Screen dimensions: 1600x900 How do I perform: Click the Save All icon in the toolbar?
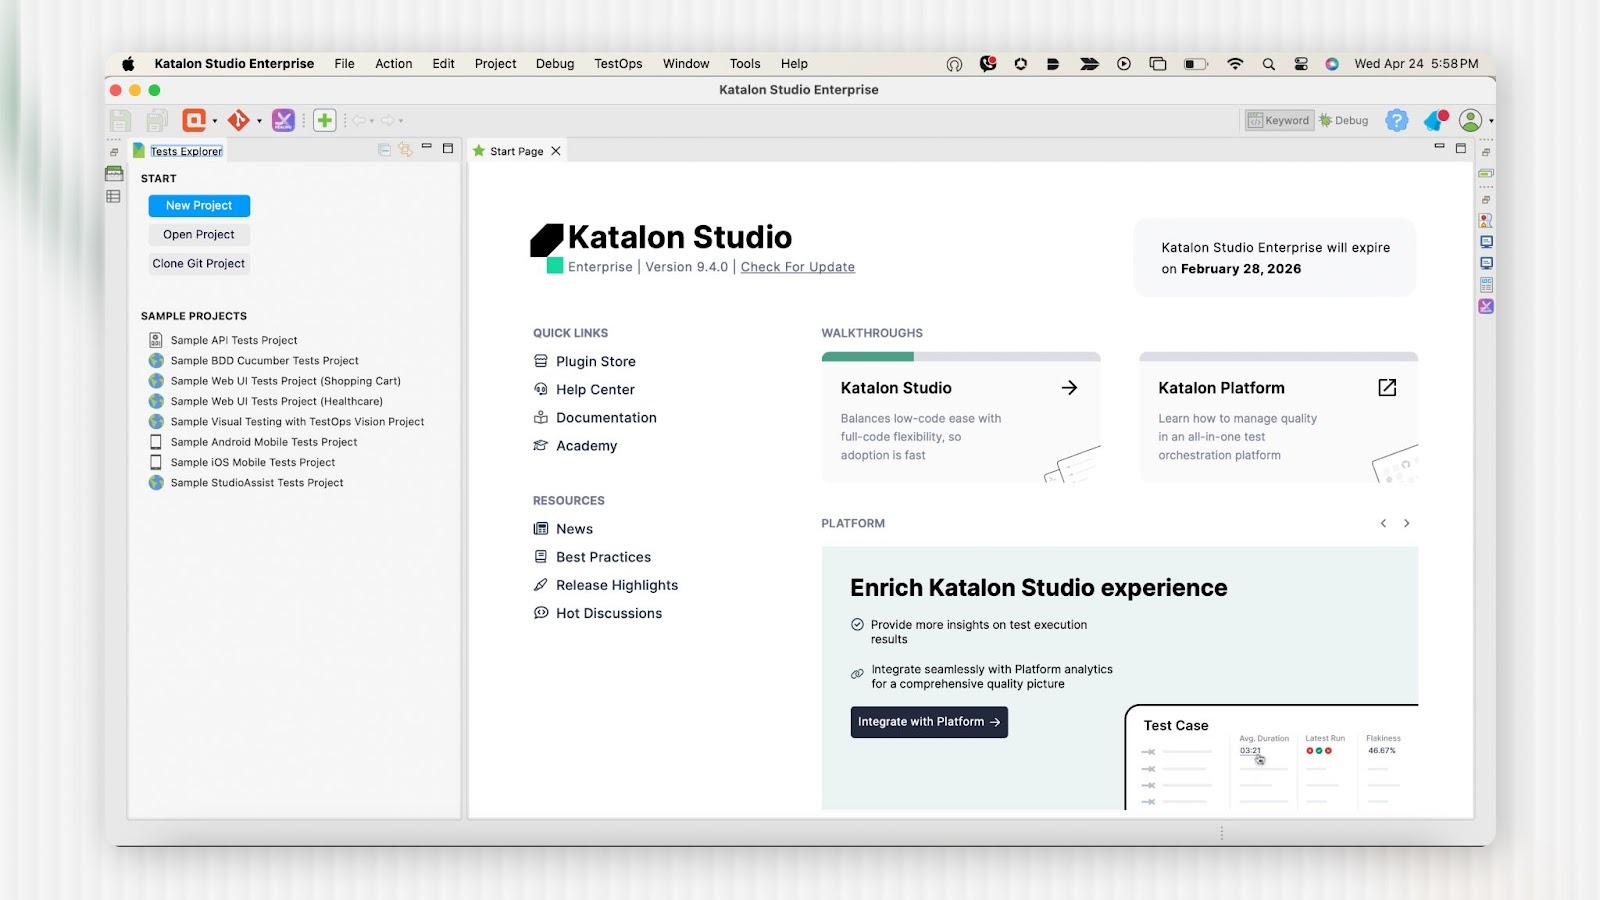pos(157,121)
